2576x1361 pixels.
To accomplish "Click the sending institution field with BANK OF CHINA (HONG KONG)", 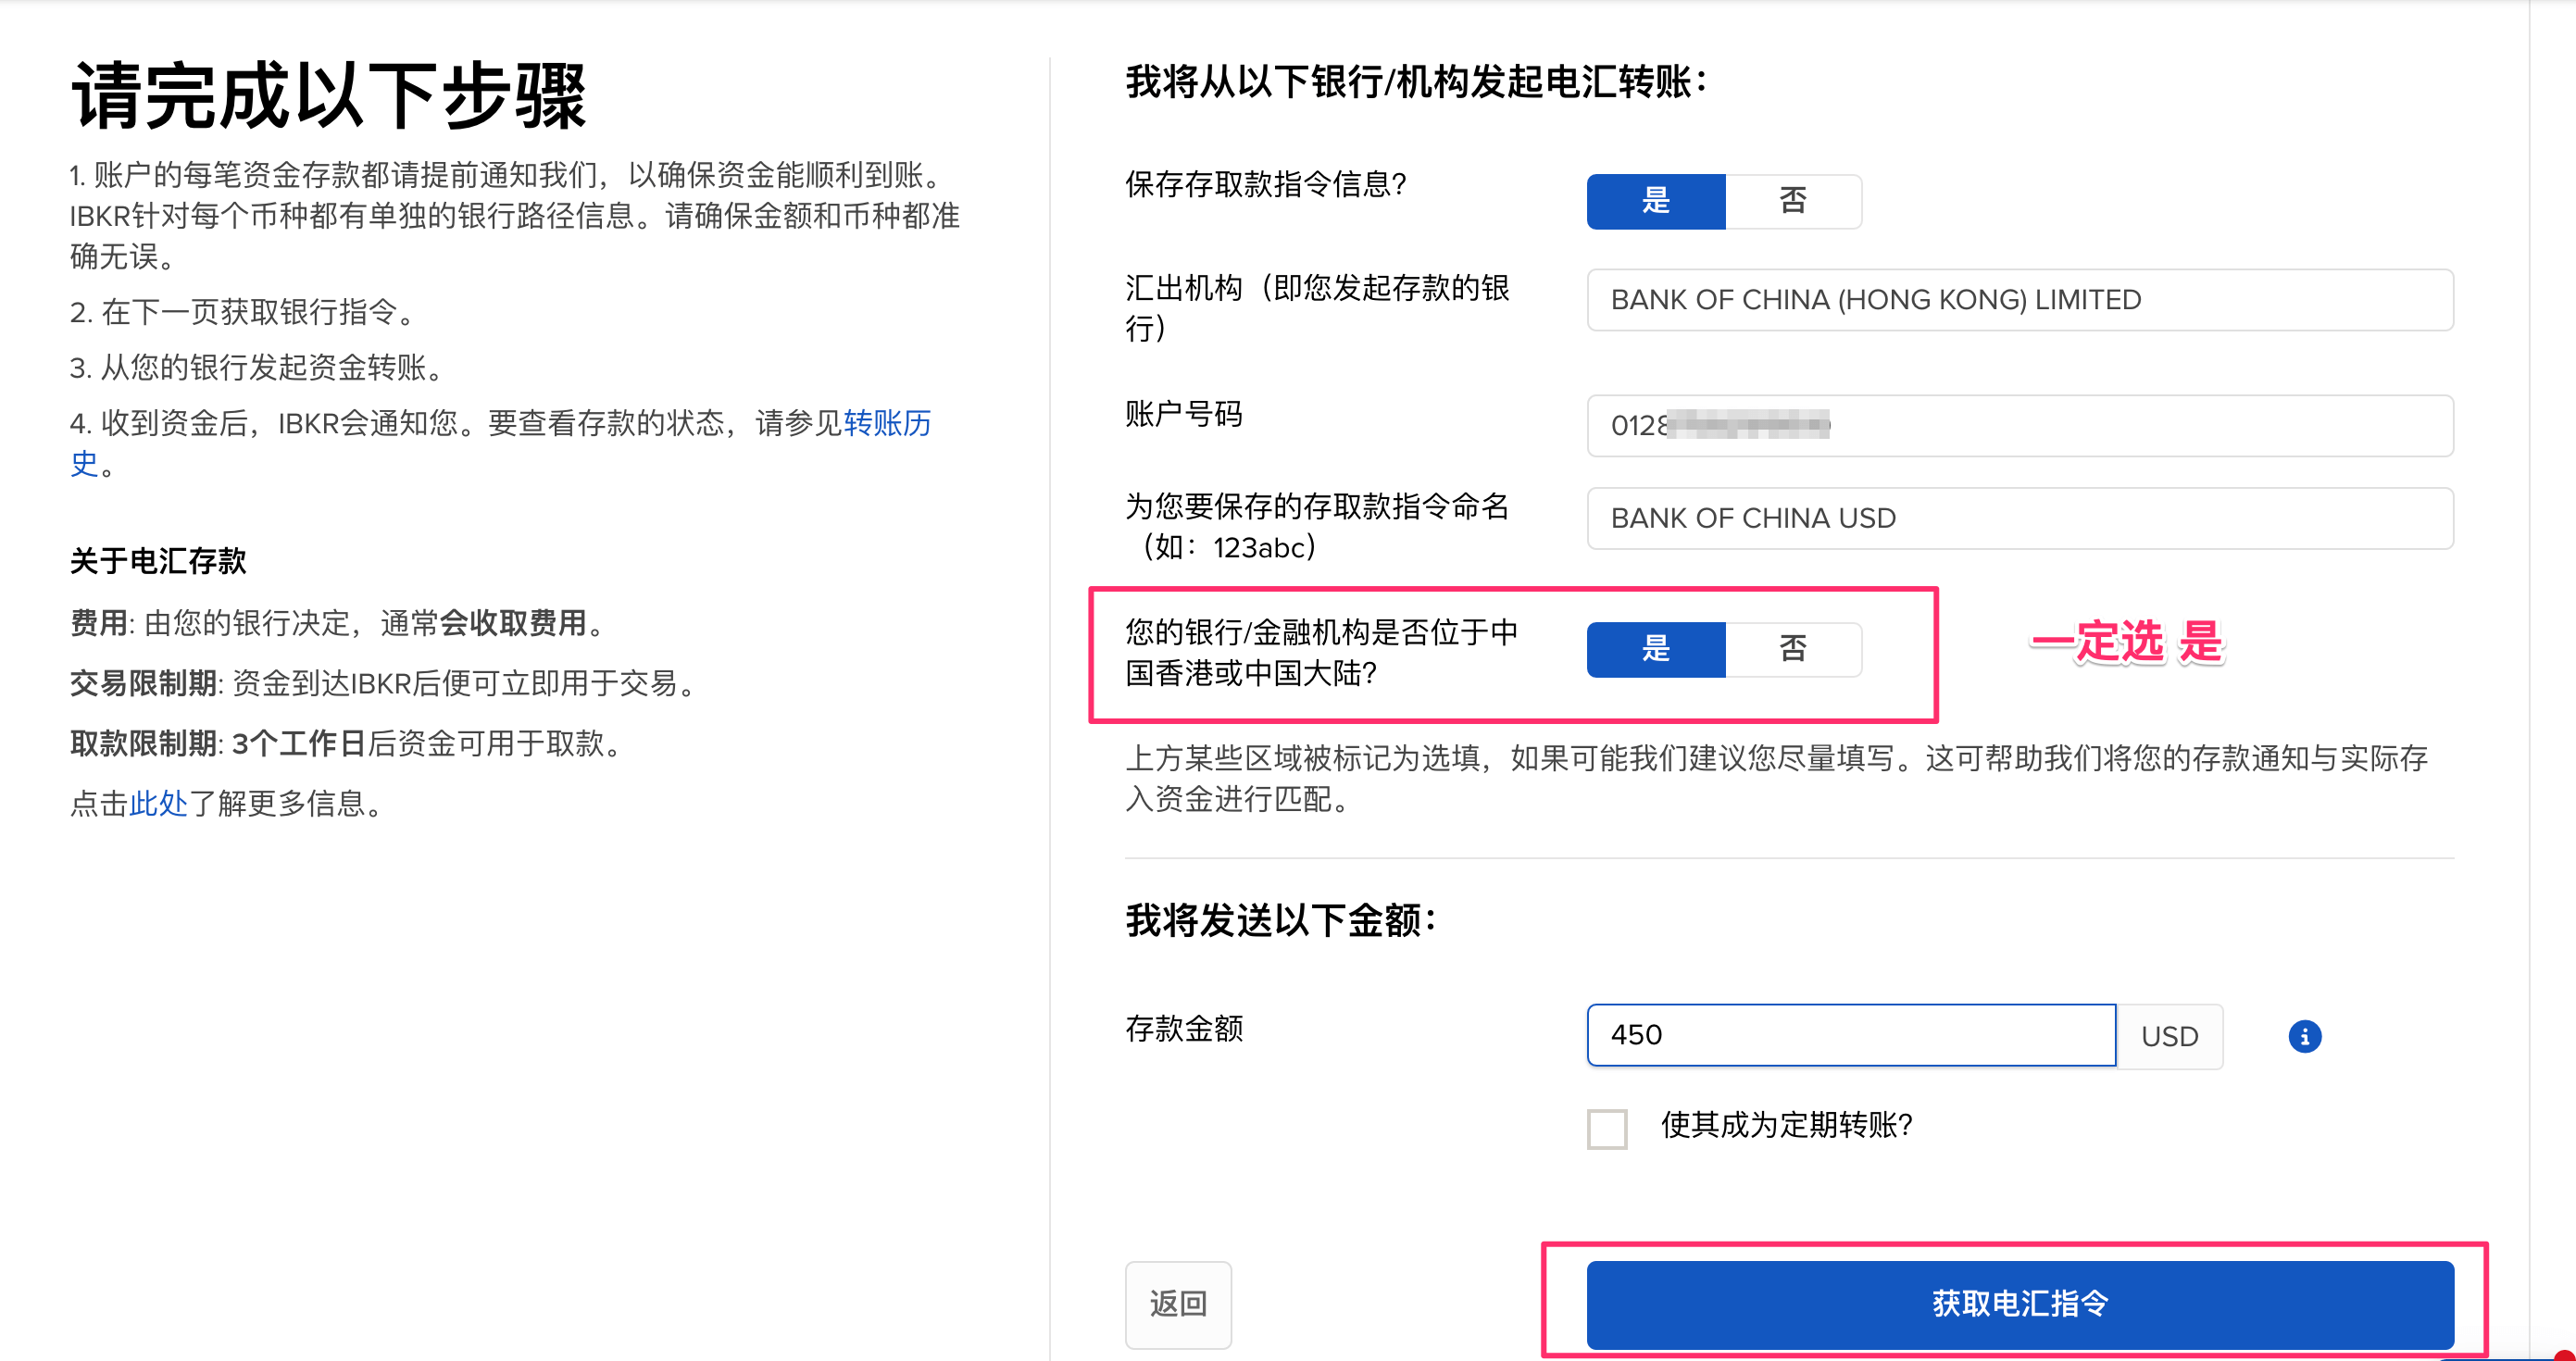I will [2019, 300].
